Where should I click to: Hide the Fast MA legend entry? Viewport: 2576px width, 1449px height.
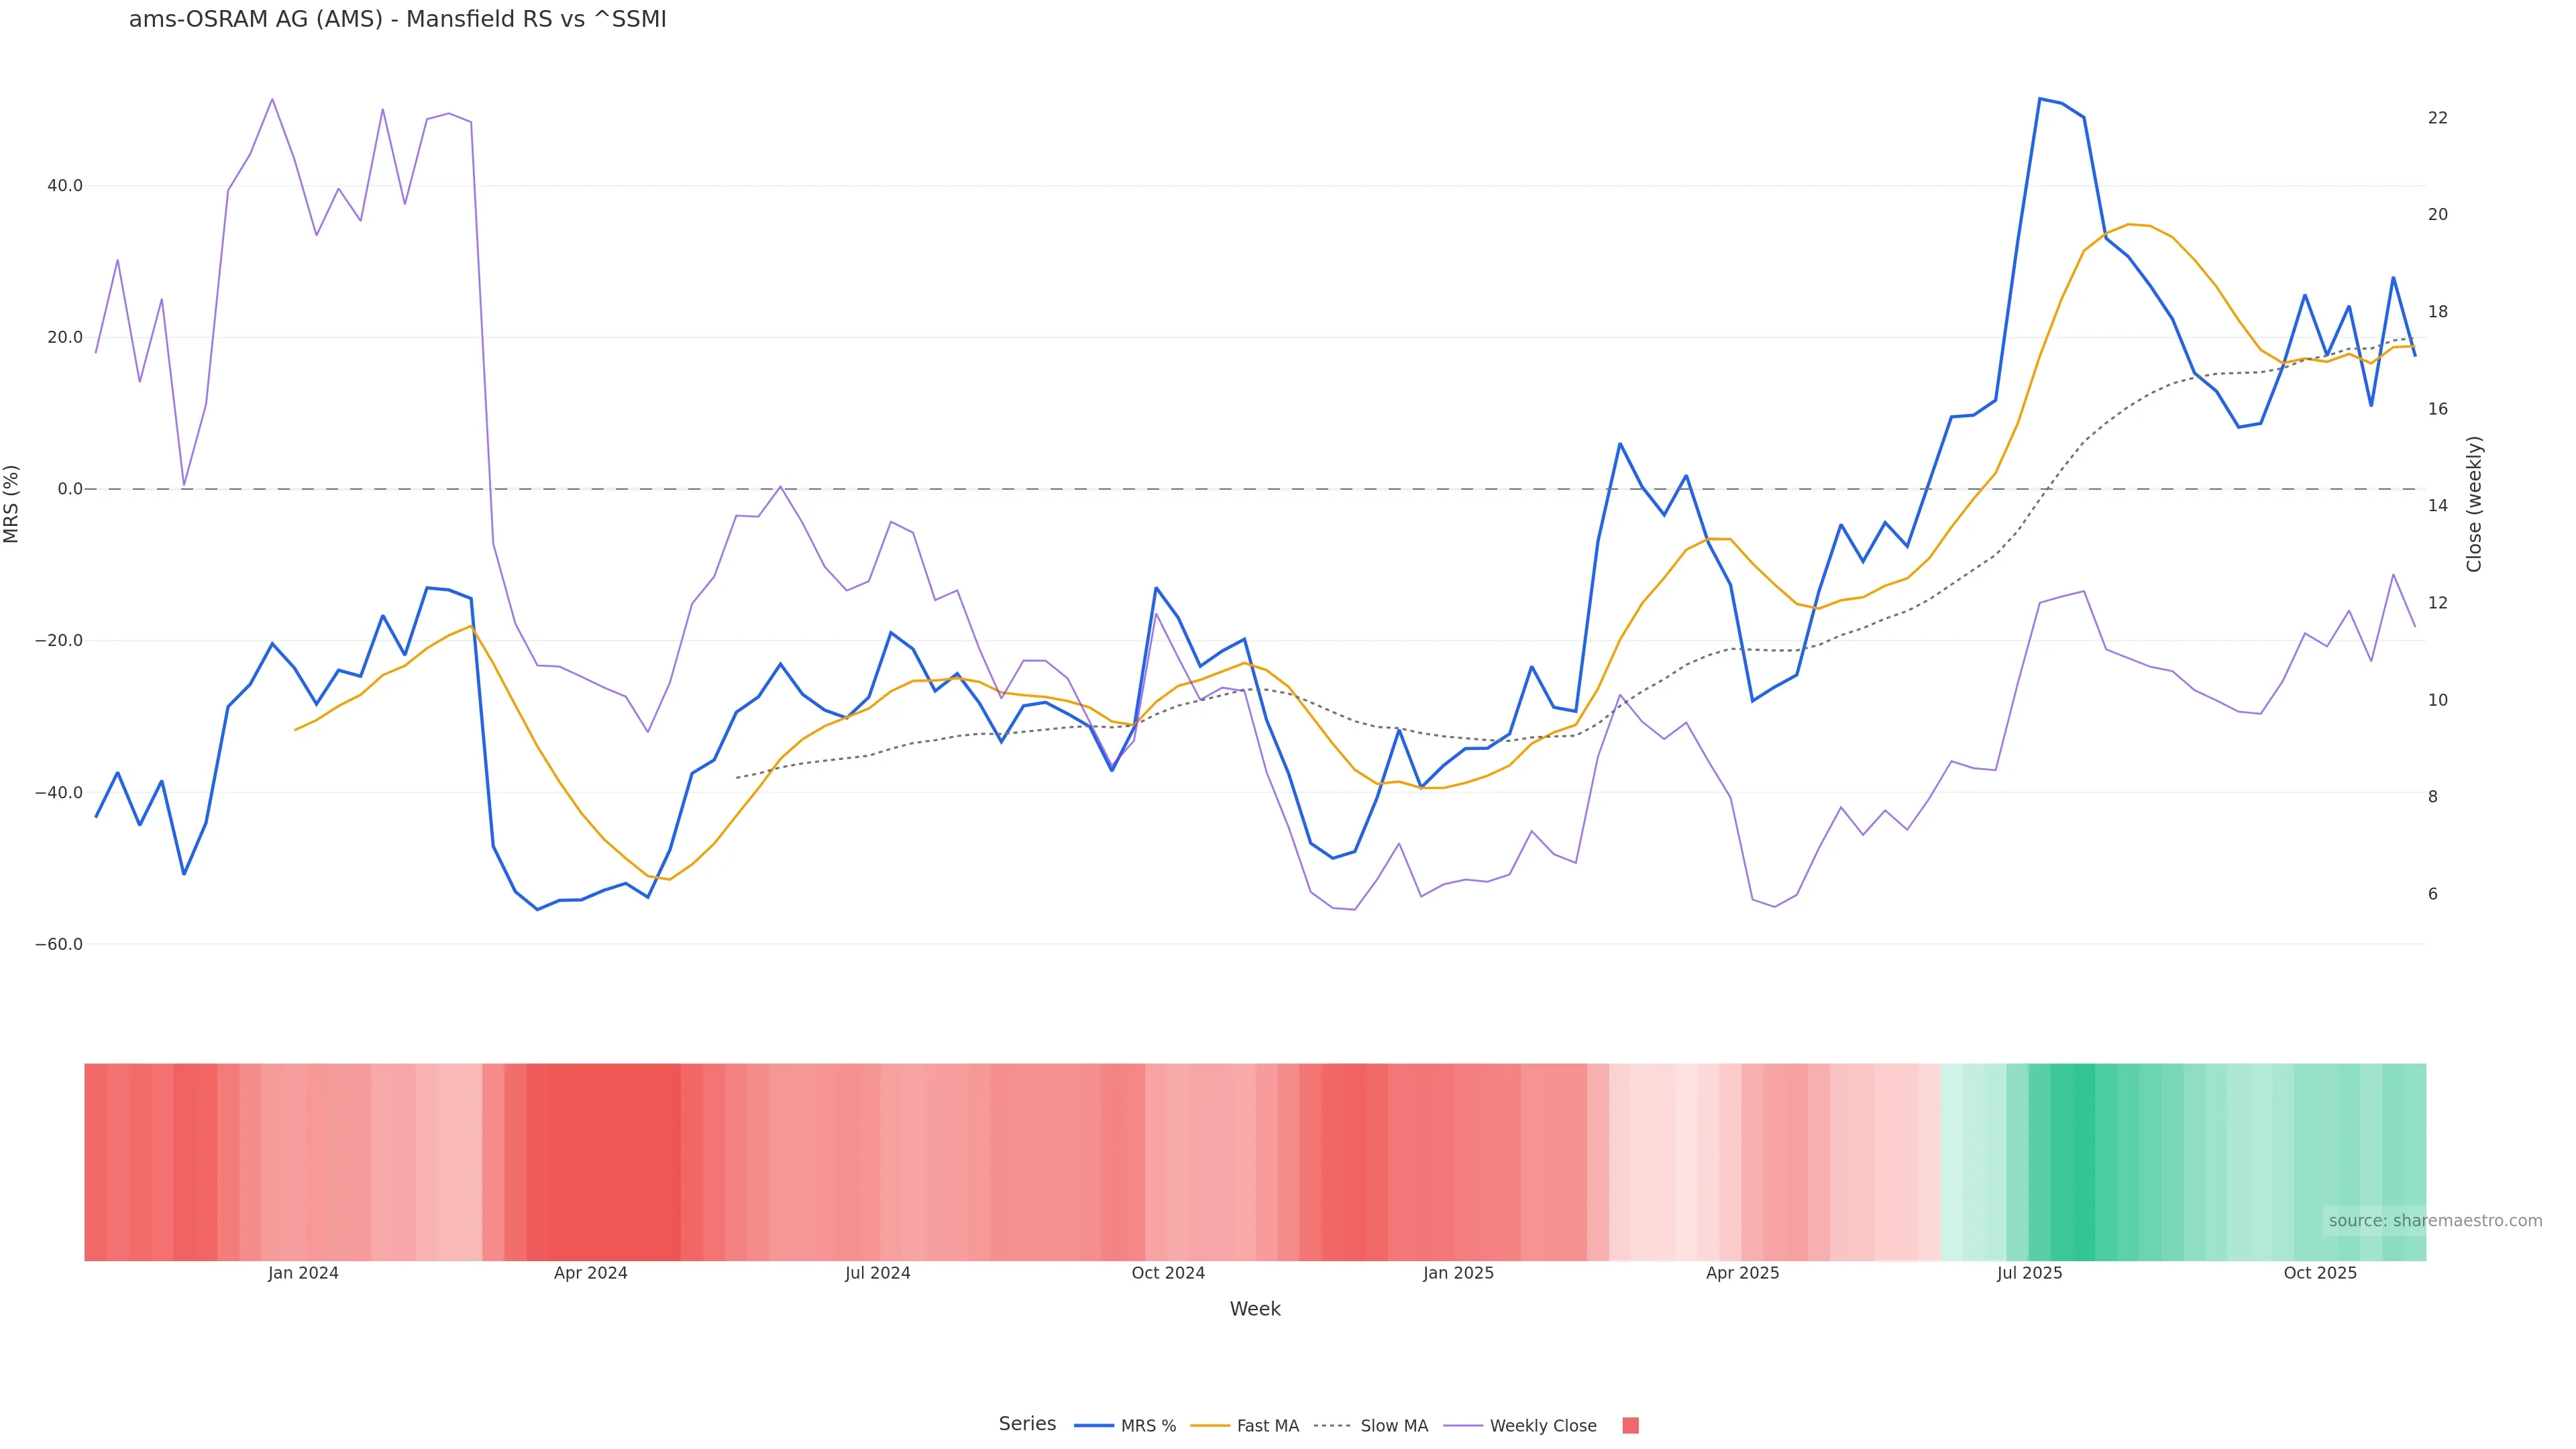coord(1245,1426)
